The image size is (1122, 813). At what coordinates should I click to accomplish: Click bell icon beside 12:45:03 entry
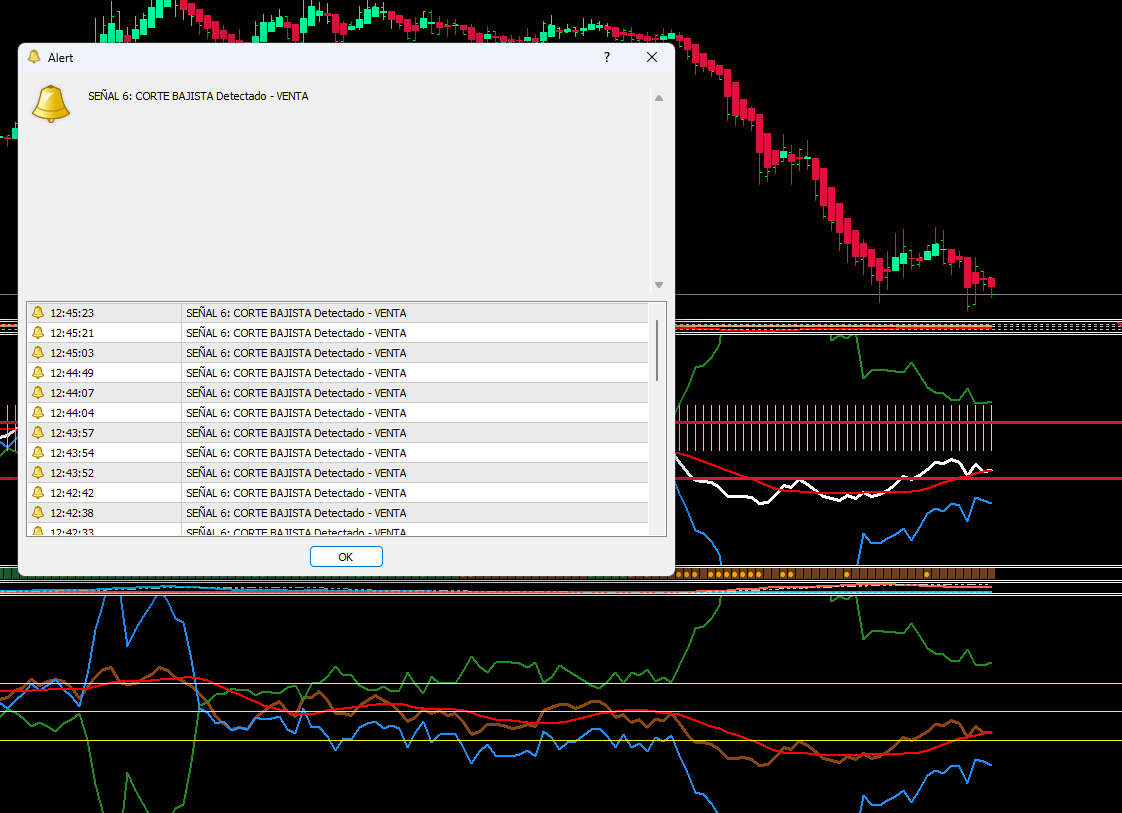[38, 353]
